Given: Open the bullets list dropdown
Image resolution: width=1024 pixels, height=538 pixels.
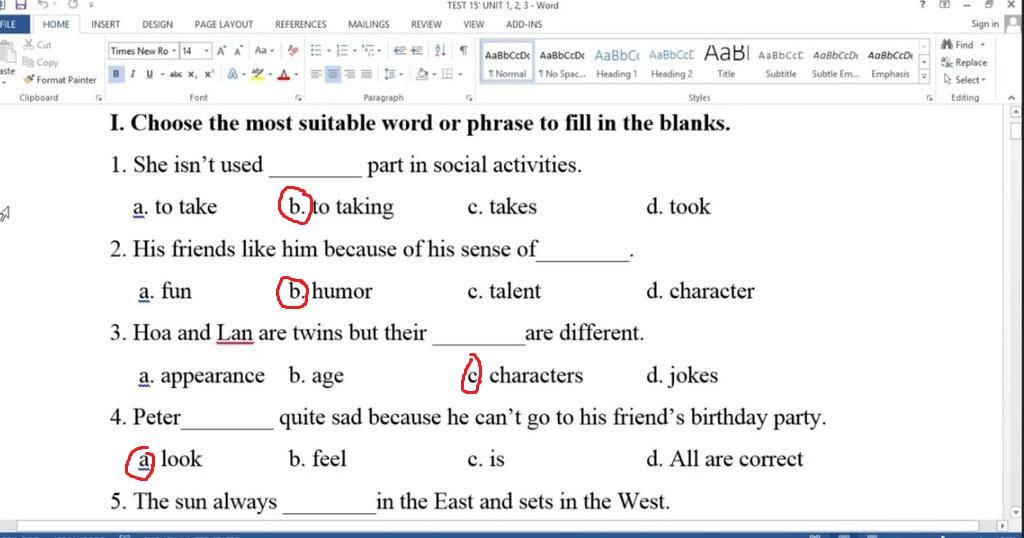Looking at the screenshot, I should pyautogui.click(x=328, y=51).
